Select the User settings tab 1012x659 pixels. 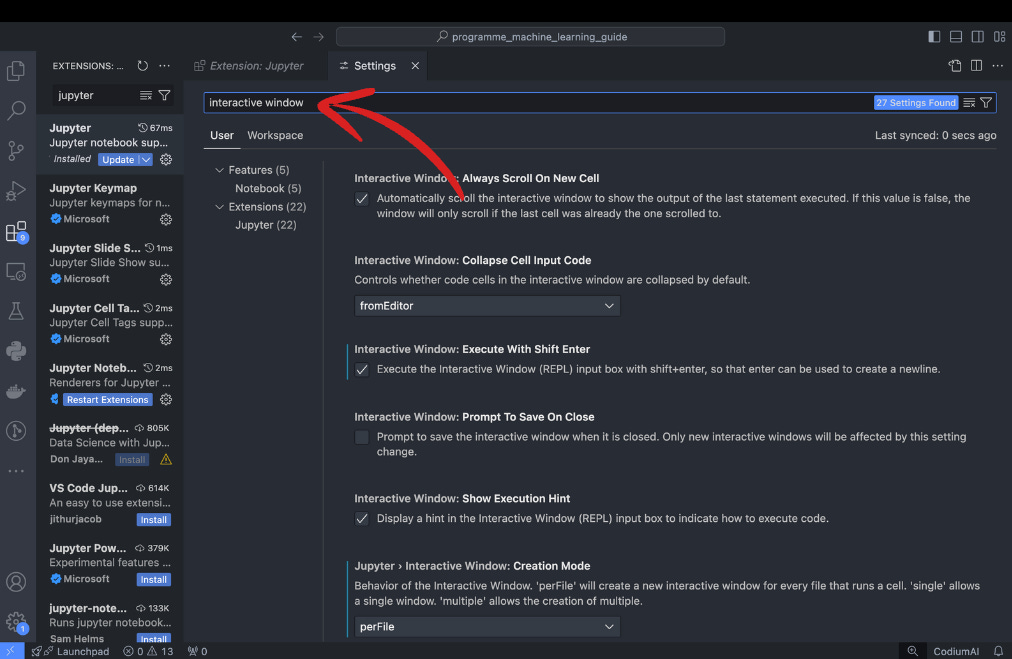[221, 136]
